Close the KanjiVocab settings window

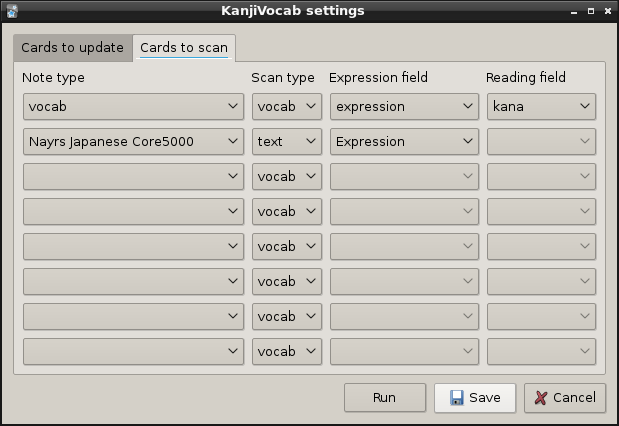coord(607,11)
